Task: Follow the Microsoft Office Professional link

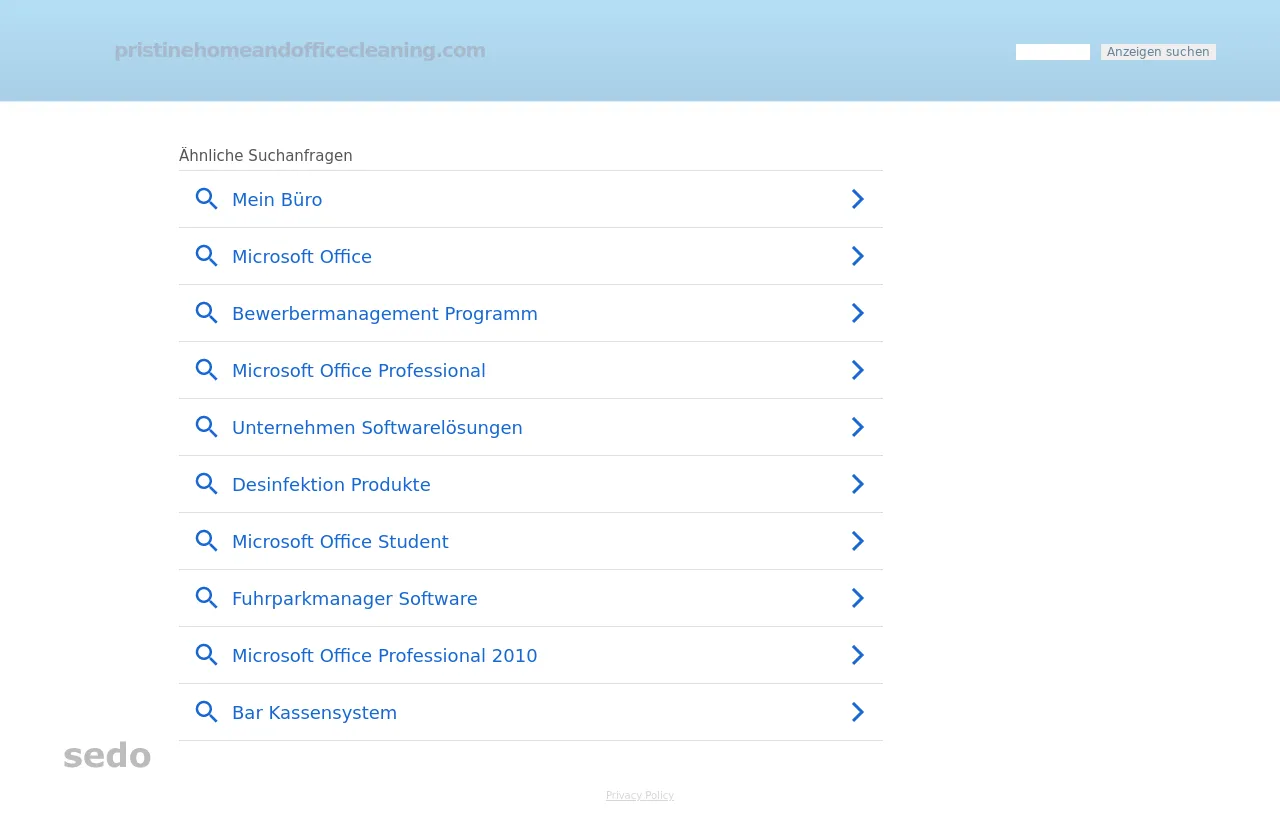Action: coord(359,371)
